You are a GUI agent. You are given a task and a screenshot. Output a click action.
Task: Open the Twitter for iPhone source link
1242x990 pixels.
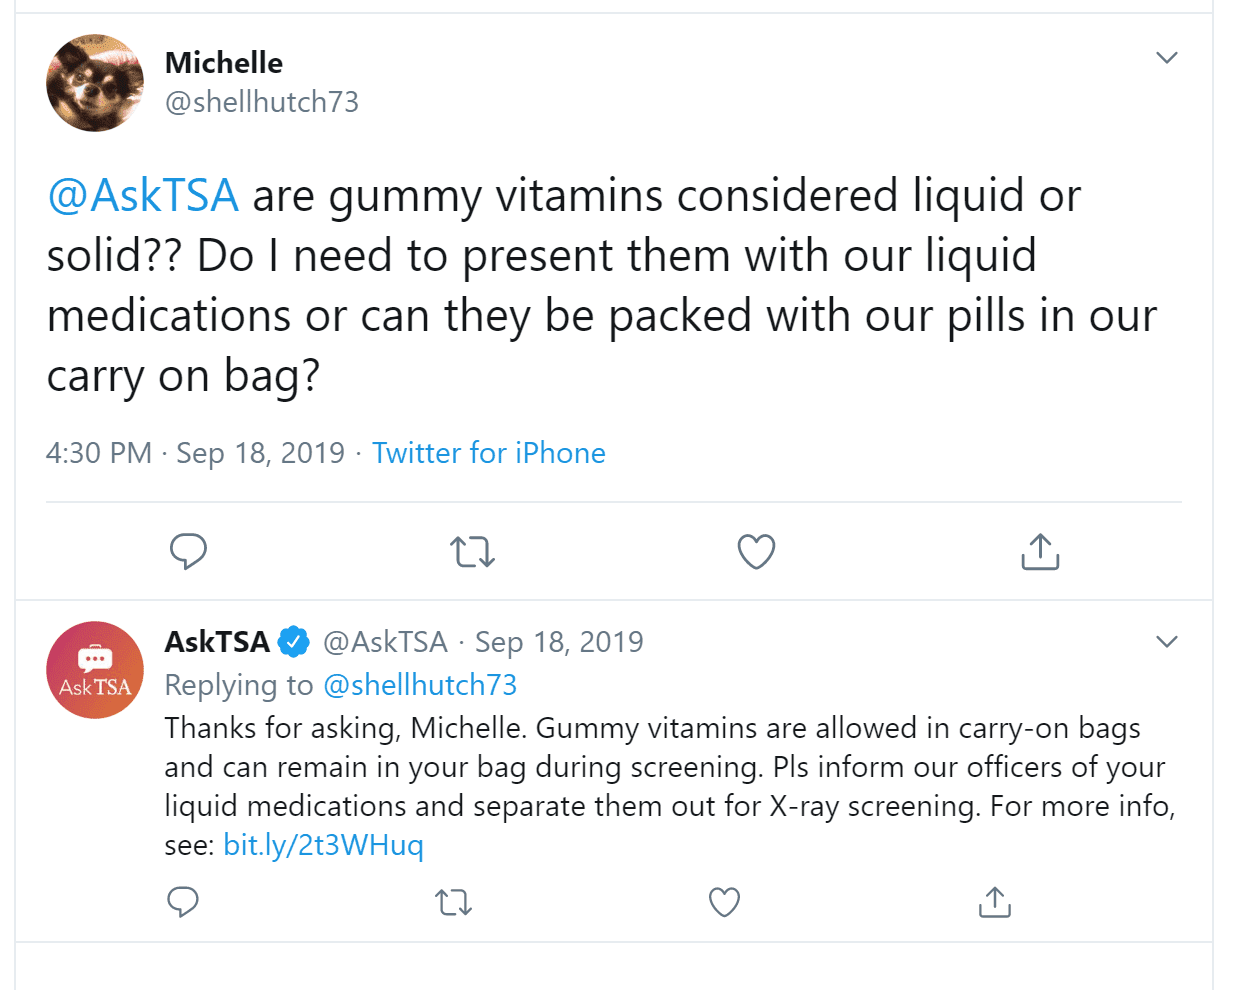pyautogui.click(x=489, y=453)
